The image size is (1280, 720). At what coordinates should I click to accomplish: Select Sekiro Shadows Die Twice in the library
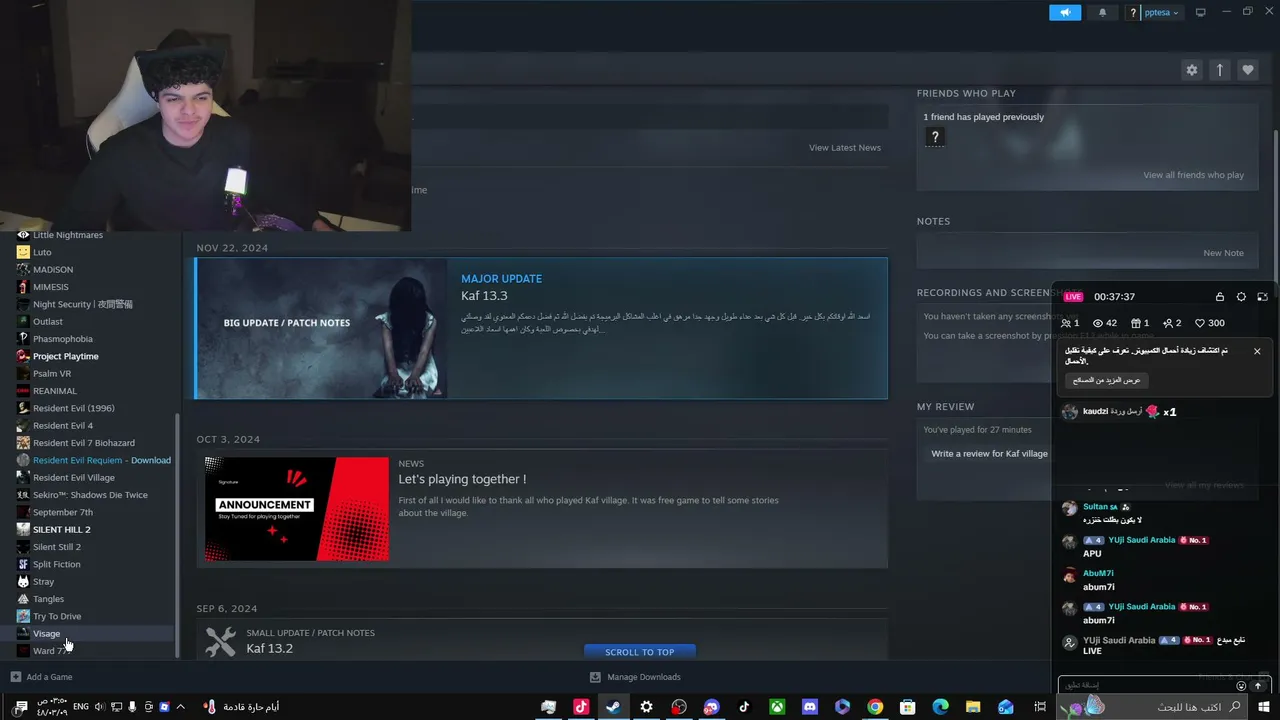point(88,495)
